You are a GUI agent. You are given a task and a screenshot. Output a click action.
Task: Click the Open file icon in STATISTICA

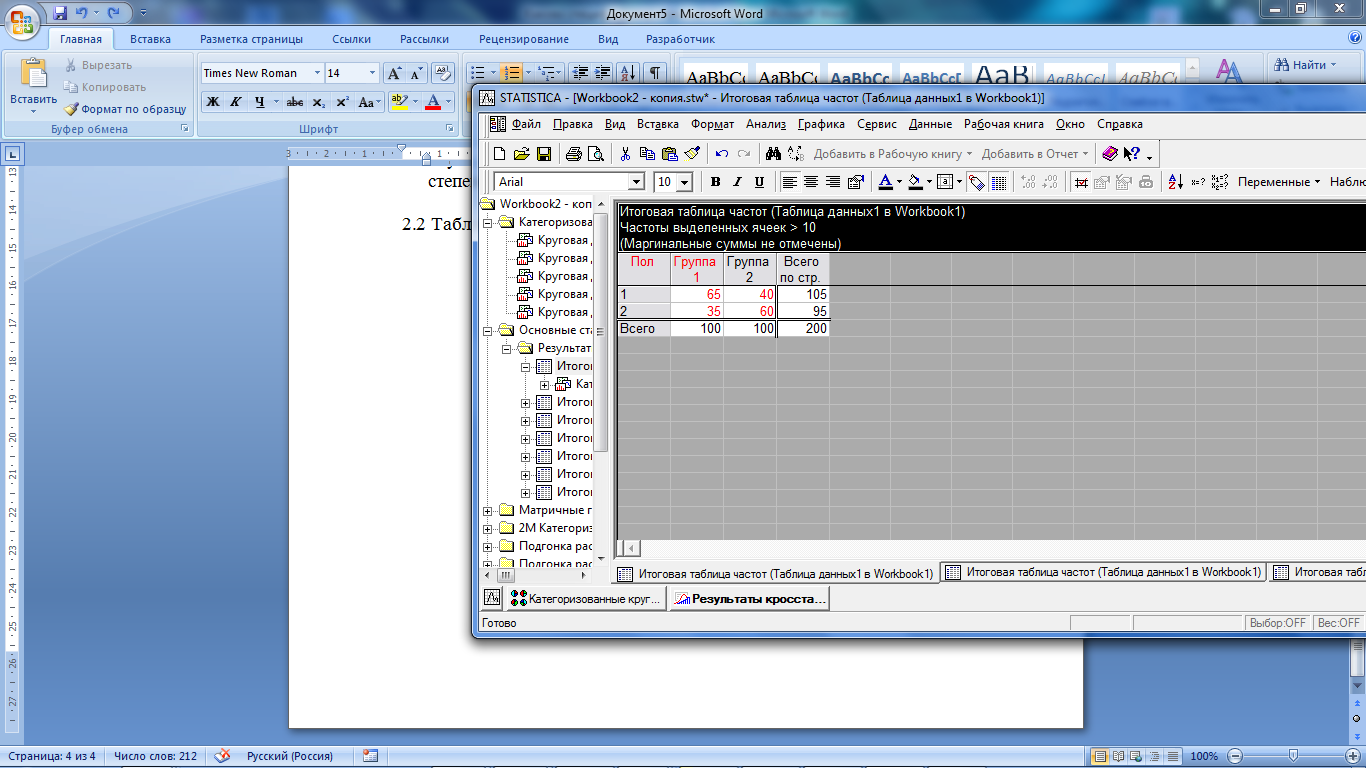click(x=521, y=154)
